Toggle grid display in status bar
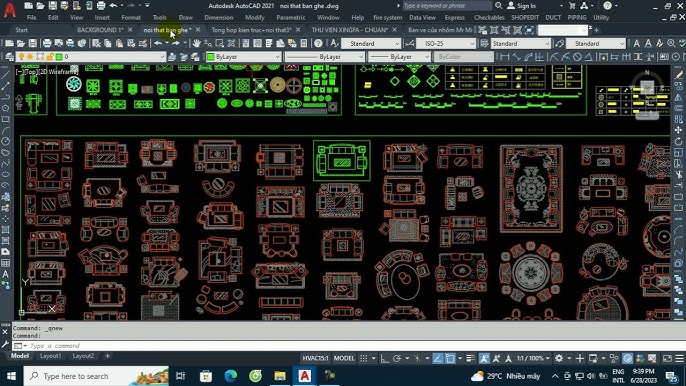 tap(364, 358)
